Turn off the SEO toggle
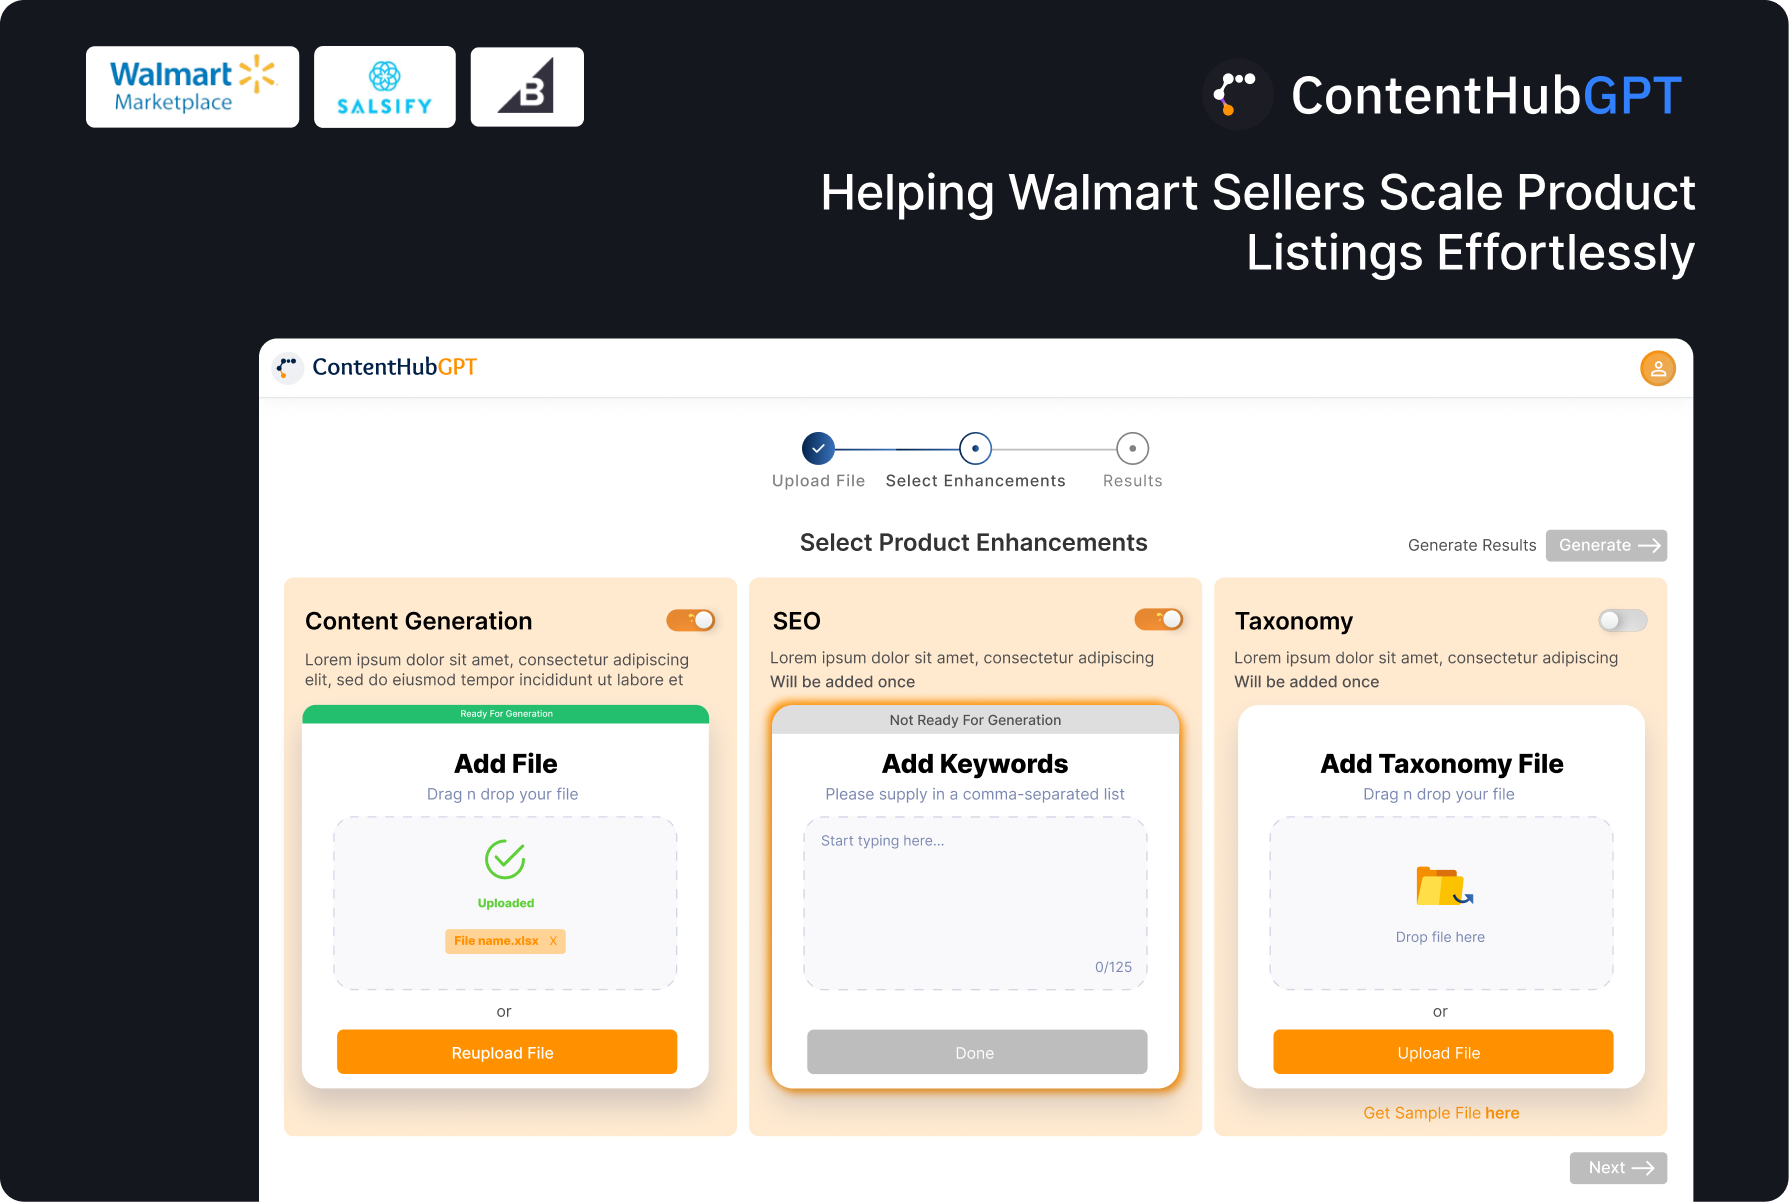Screen dimensions: 1789x1202 (x=1158, y=620)
